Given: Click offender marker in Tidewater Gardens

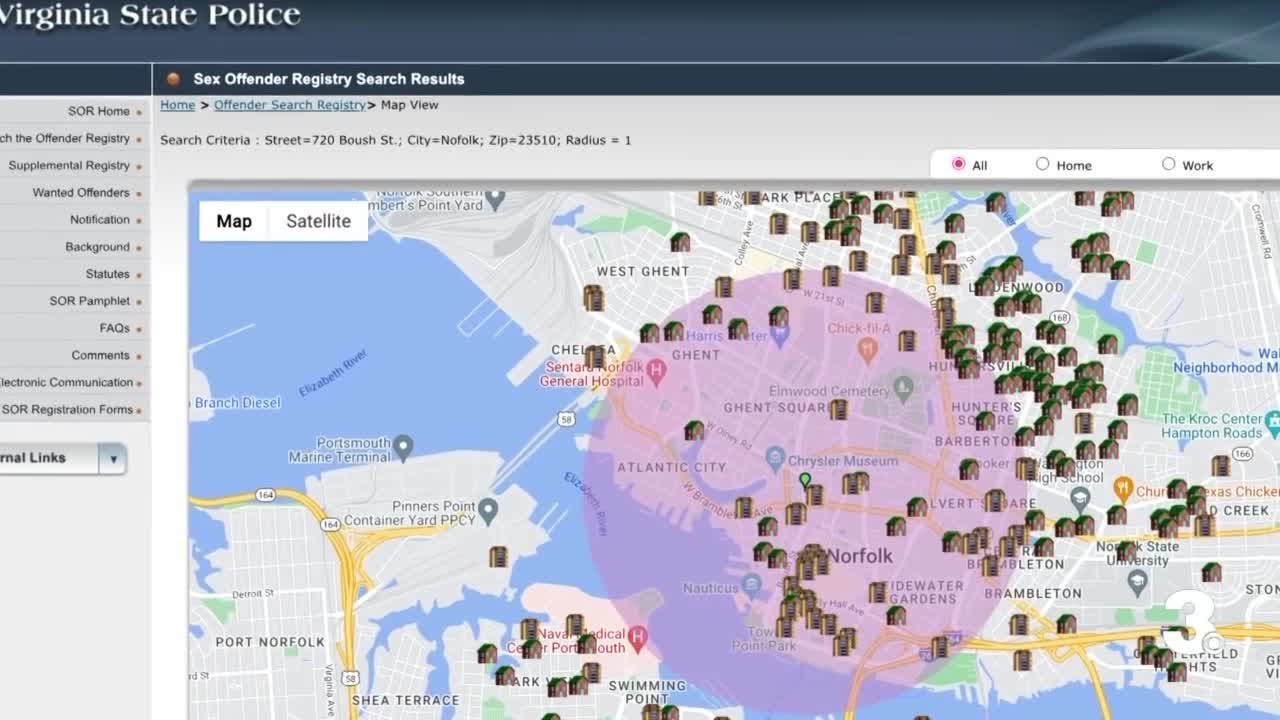Looking at the screenshot, I should tap(877, 592).
